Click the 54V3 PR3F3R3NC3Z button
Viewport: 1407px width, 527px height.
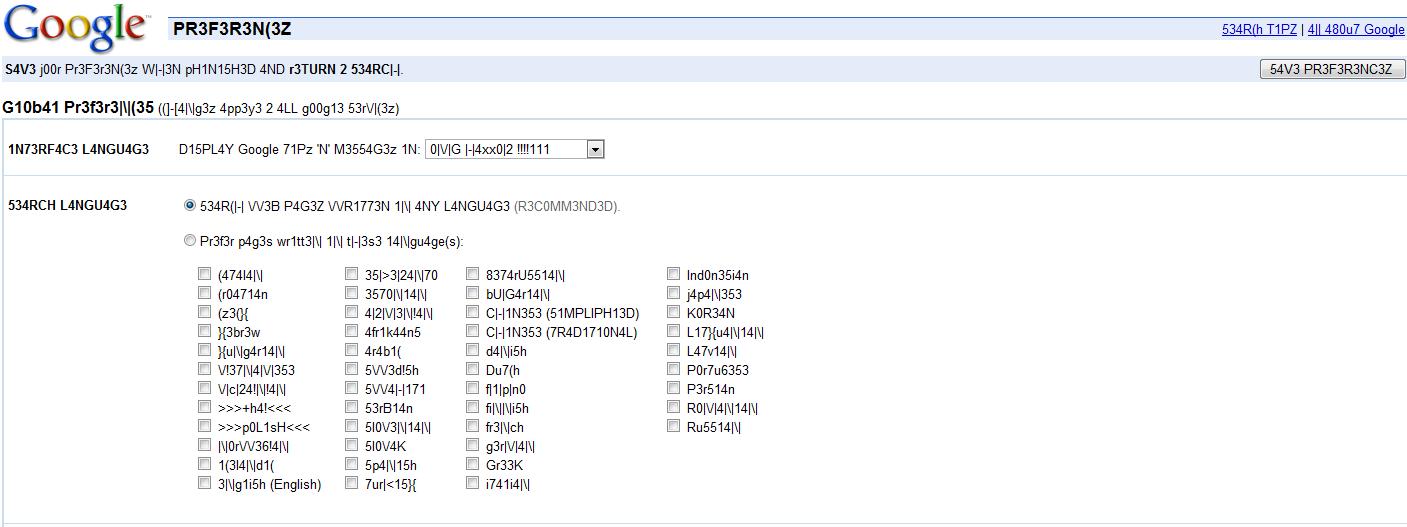click(x=1333, y=69)
